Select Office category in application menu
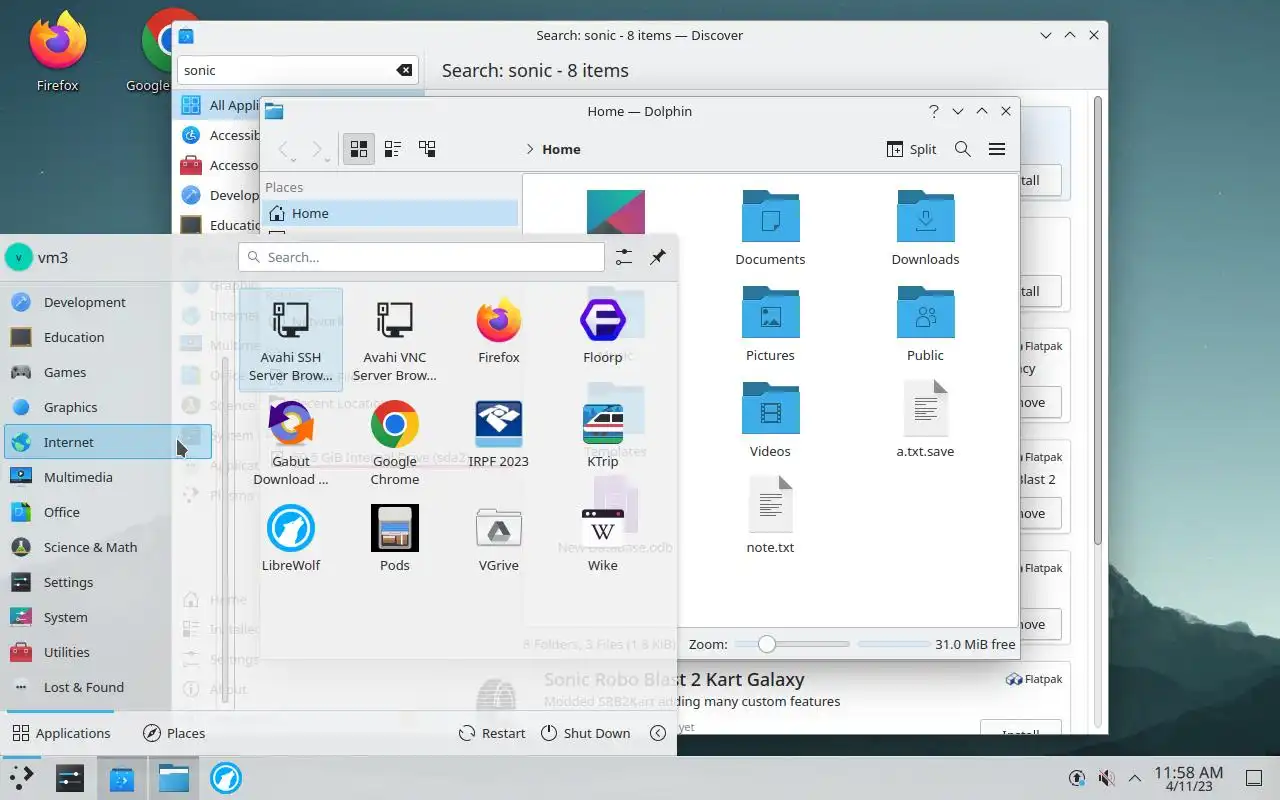The height and width of the screenshot is (800, 1280). pos(108,512)
